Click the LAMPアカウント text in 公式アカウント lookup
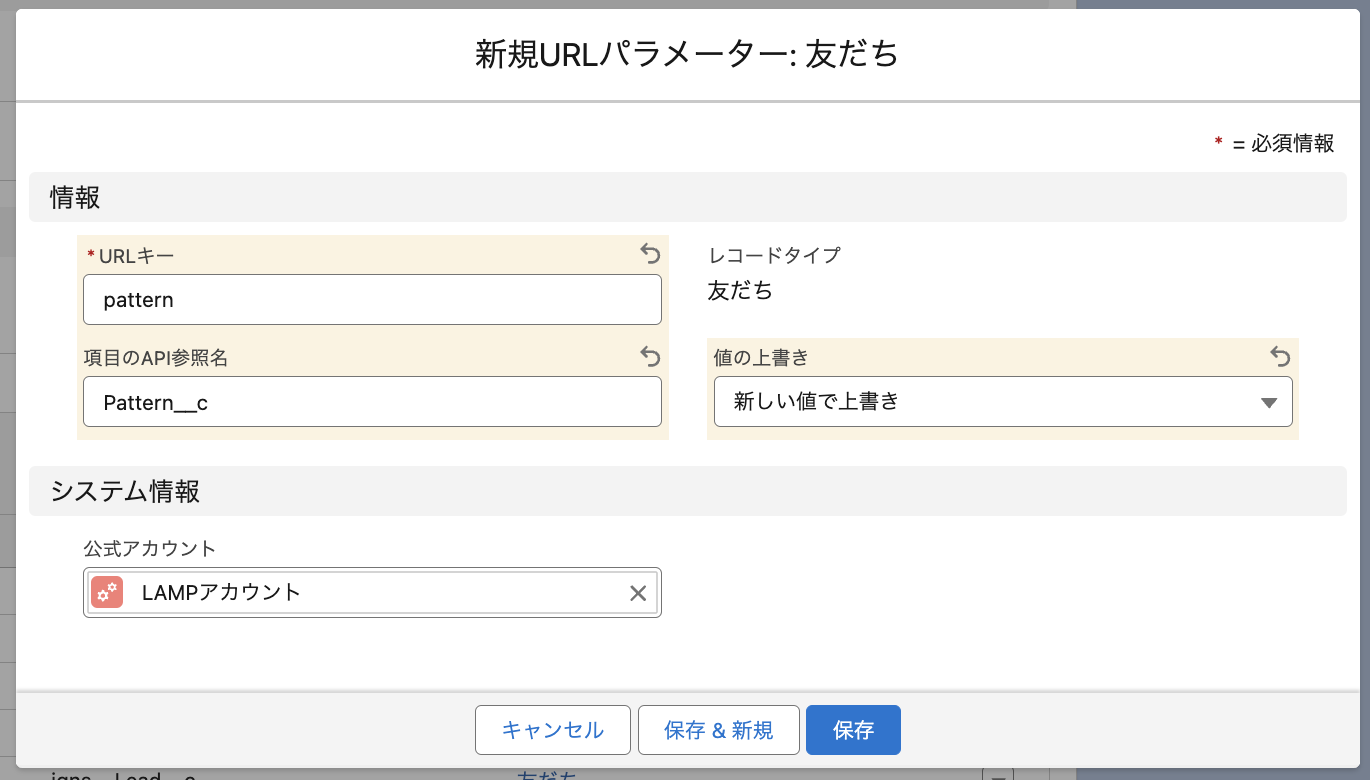The image size is (1370, 780). coord(221,592)
